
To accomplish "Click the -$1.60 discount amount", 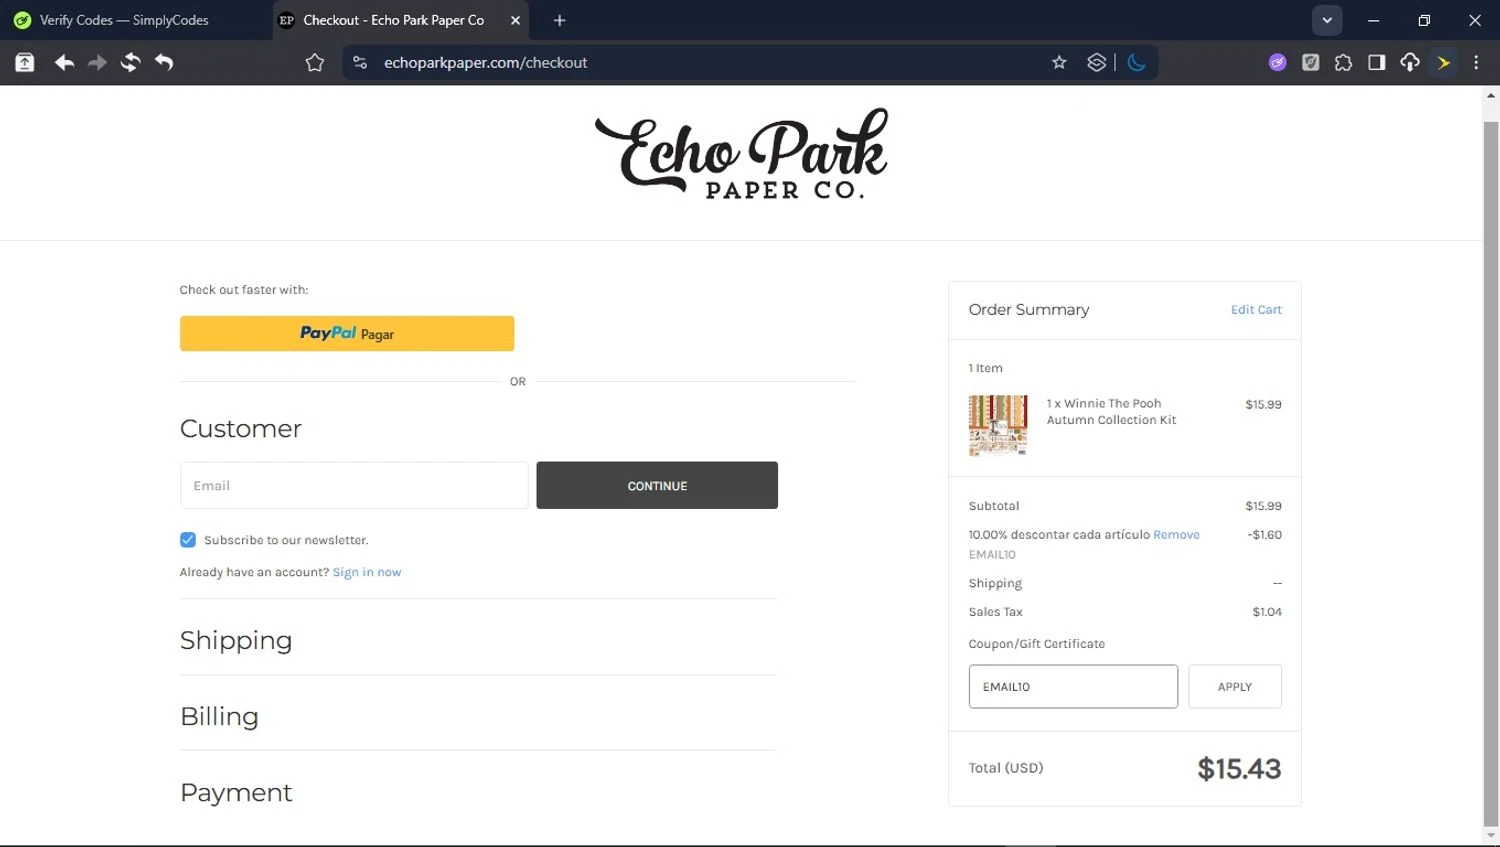I will click(1264, 535).
